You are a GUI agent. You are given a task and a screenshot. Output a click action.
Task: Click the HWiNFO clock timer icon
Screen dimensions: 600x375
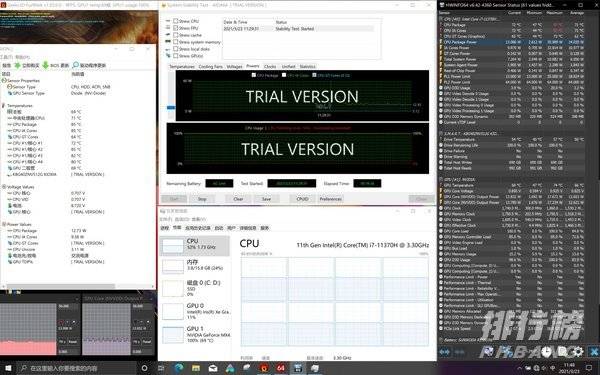point(546,352)
